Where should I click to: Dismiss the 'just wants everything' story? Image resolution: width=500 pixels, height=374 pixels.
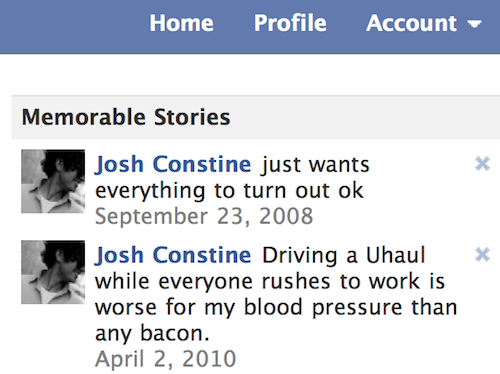pyautogui.click(x=482, y=164)
